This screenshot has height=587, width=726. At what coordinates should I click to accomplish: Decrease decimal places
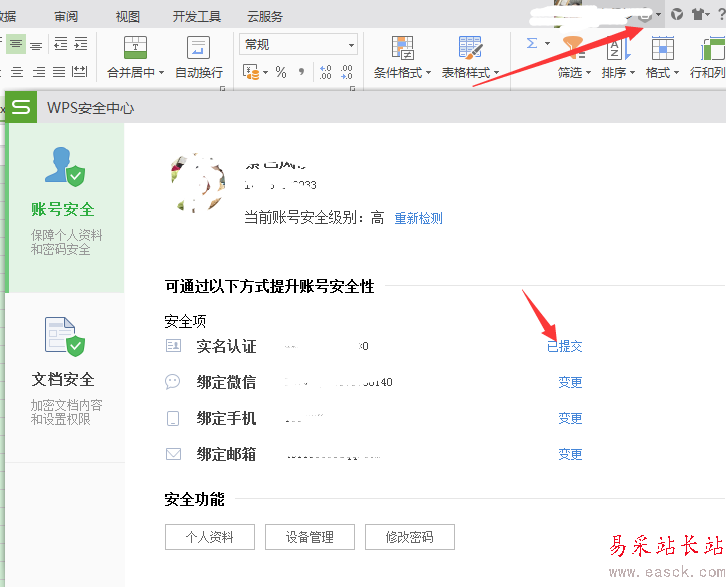tap(347, 72)
